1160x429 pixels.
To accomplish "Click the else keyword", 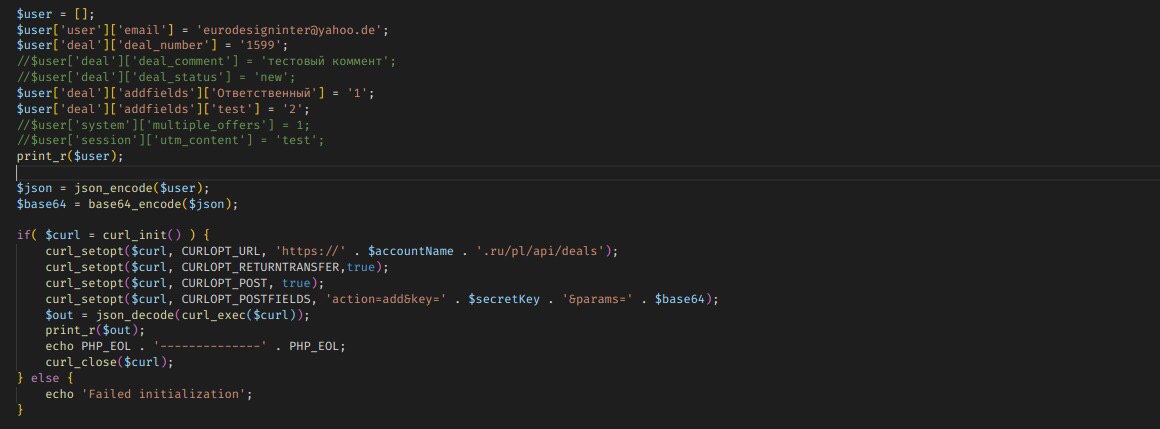I will (45, 379).
